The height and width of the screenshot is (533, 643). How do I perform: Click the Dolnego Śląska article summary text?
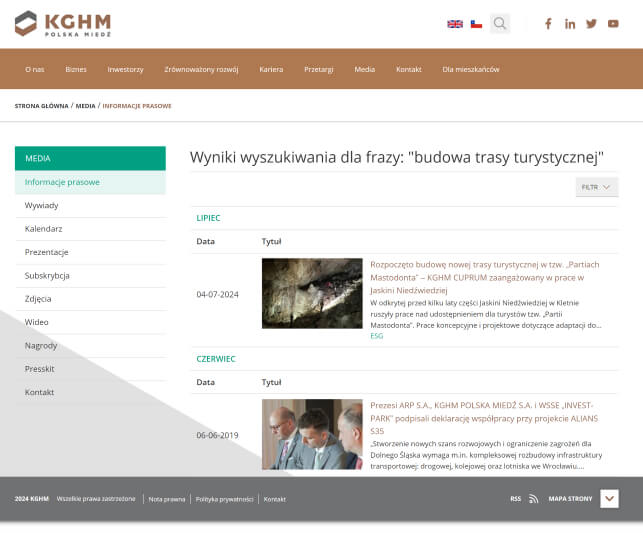pos(486,455)
